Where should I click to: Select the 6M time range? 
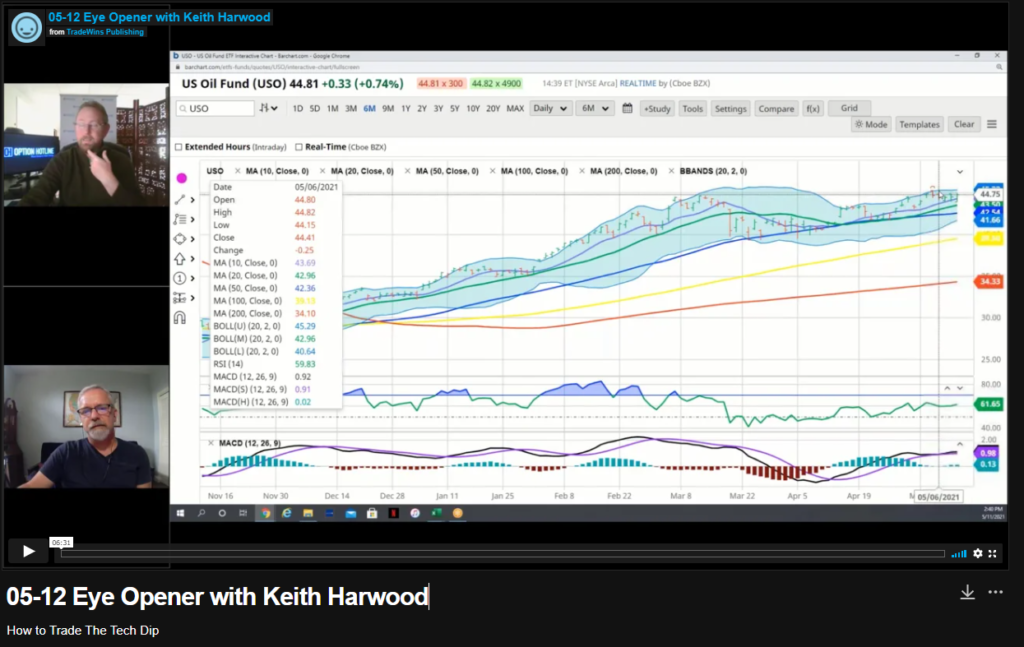[x=369, y=108]
